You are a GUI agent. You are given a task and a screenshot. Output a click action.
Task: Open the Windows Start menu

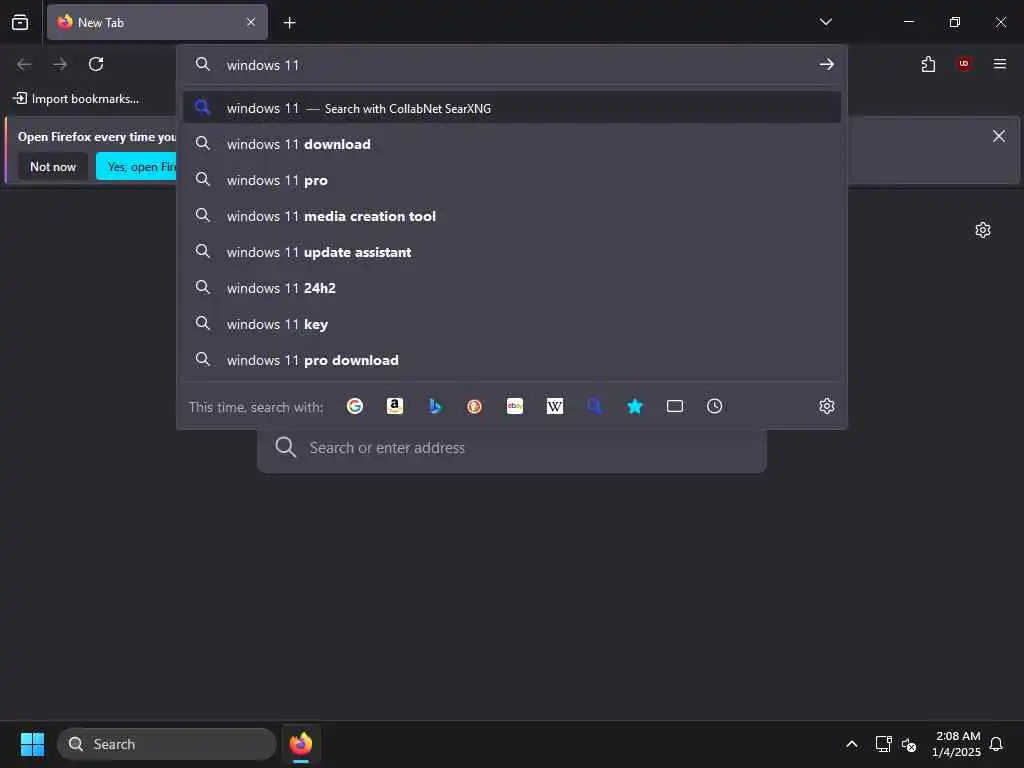[x=32, y=744]
